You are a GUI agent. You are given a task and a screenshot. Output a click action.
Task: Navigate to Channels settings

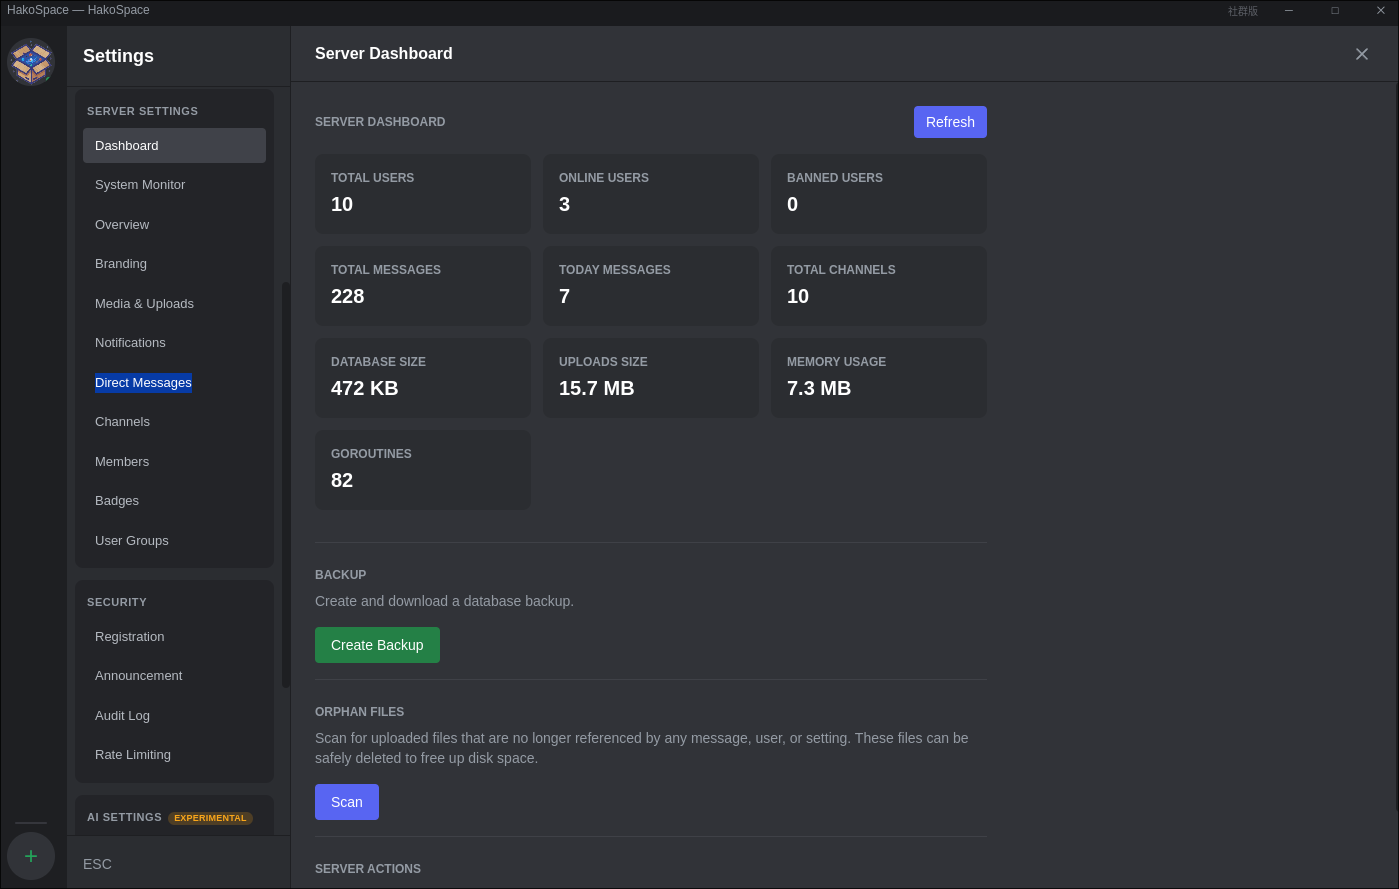[x=122, y=422]
